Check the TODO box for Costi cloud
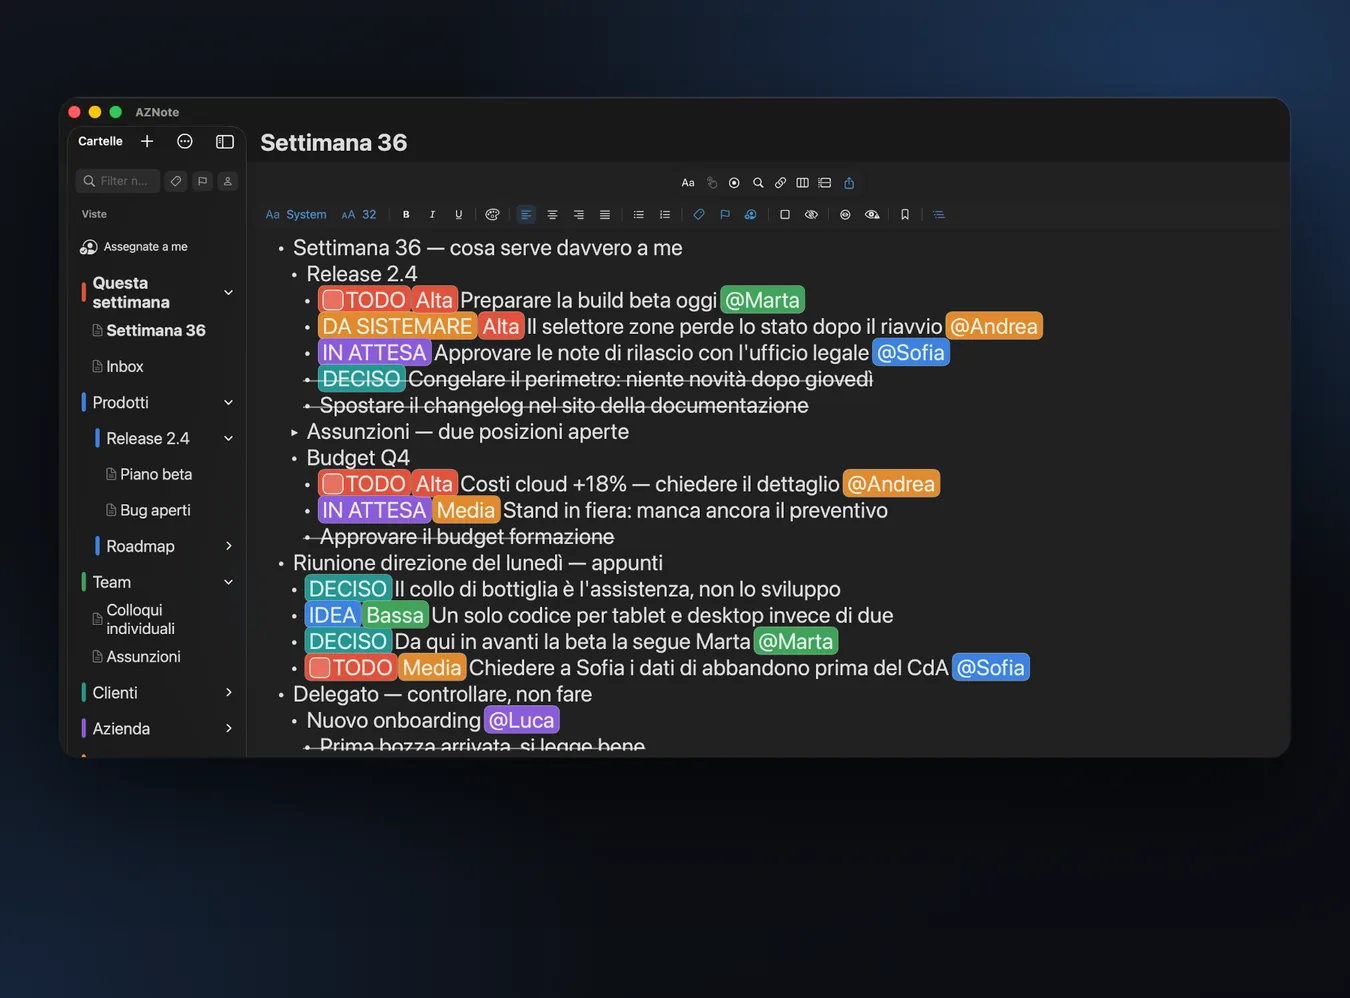Image resolution: width=1350 pixels, height=998 pixels. [333, 484]
